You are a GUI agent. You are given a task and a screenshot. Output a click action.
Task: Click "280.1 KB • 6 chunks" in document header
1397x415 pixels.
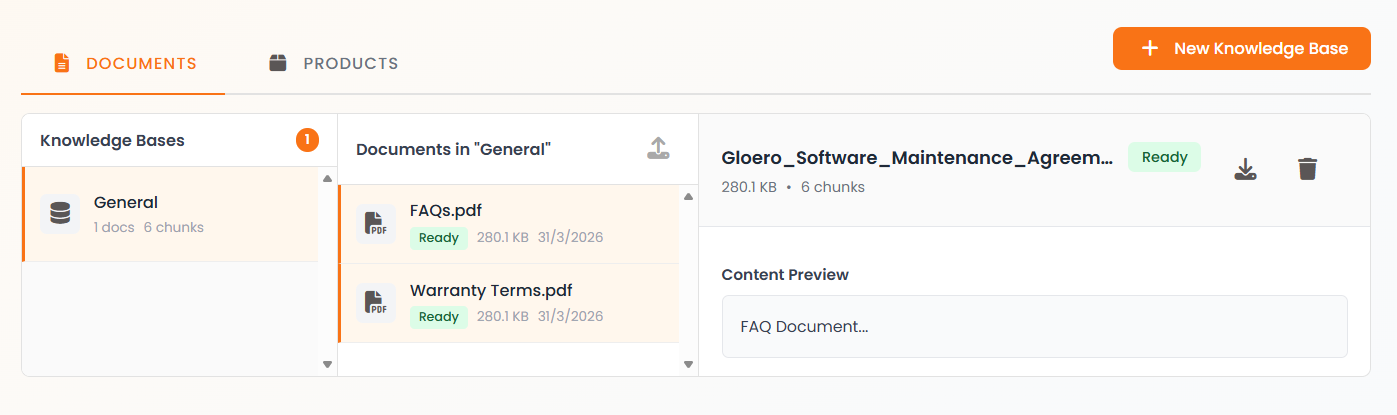[793, 187]
